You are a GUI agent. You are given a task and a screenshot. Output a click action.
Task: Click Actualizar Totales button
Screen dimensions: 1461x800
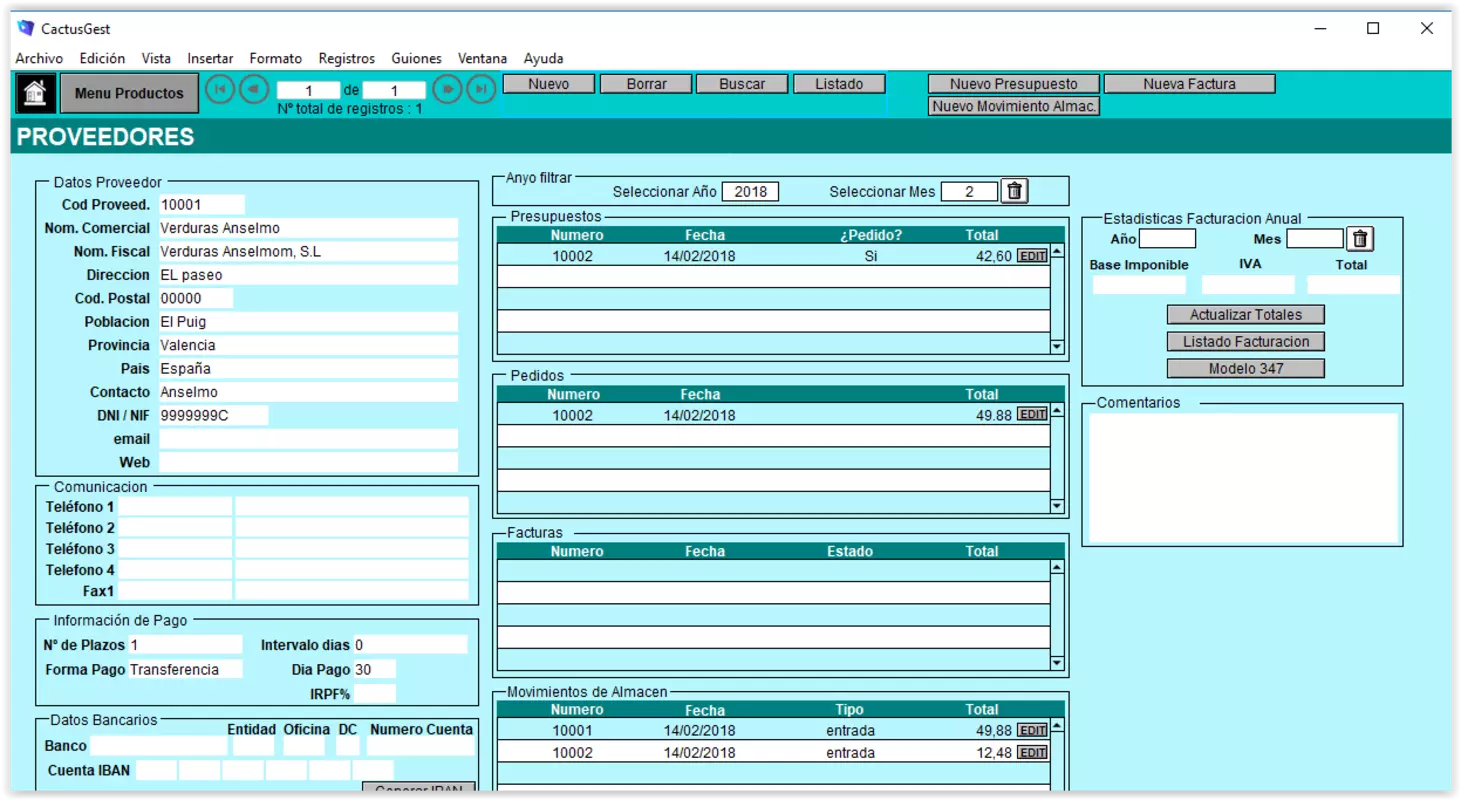(1246, 315)
